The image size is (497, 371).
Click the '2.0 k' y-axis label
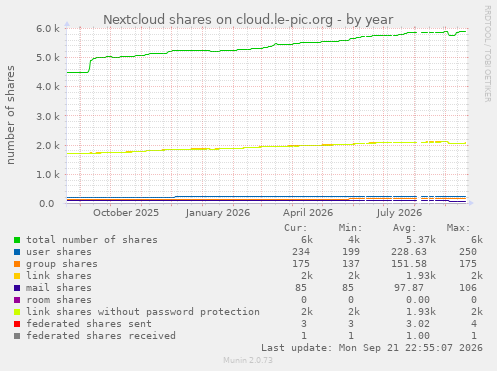tap(48, 145)
